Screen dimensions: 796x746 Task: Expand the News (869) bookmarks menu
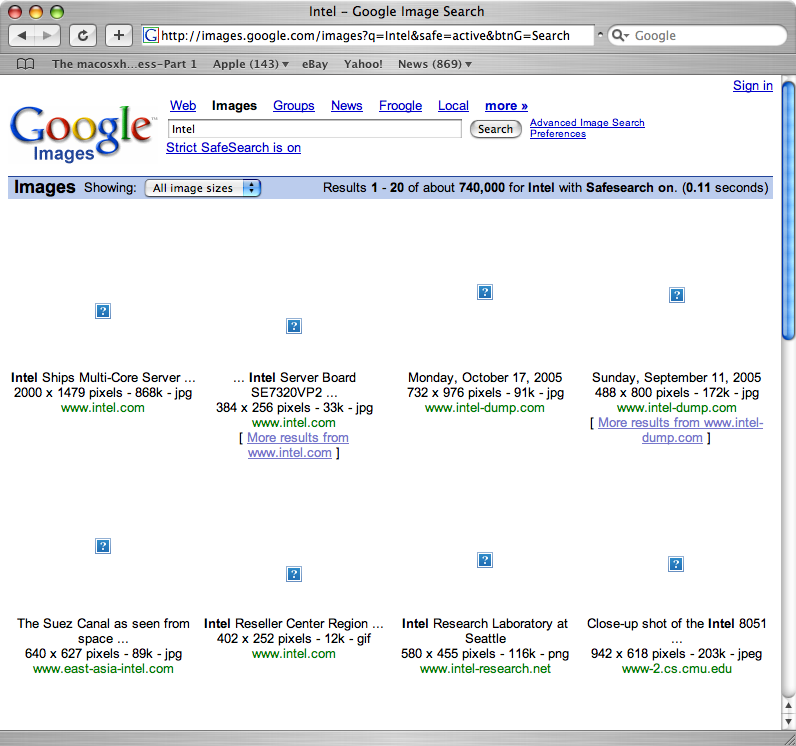(x=435, y=64)
